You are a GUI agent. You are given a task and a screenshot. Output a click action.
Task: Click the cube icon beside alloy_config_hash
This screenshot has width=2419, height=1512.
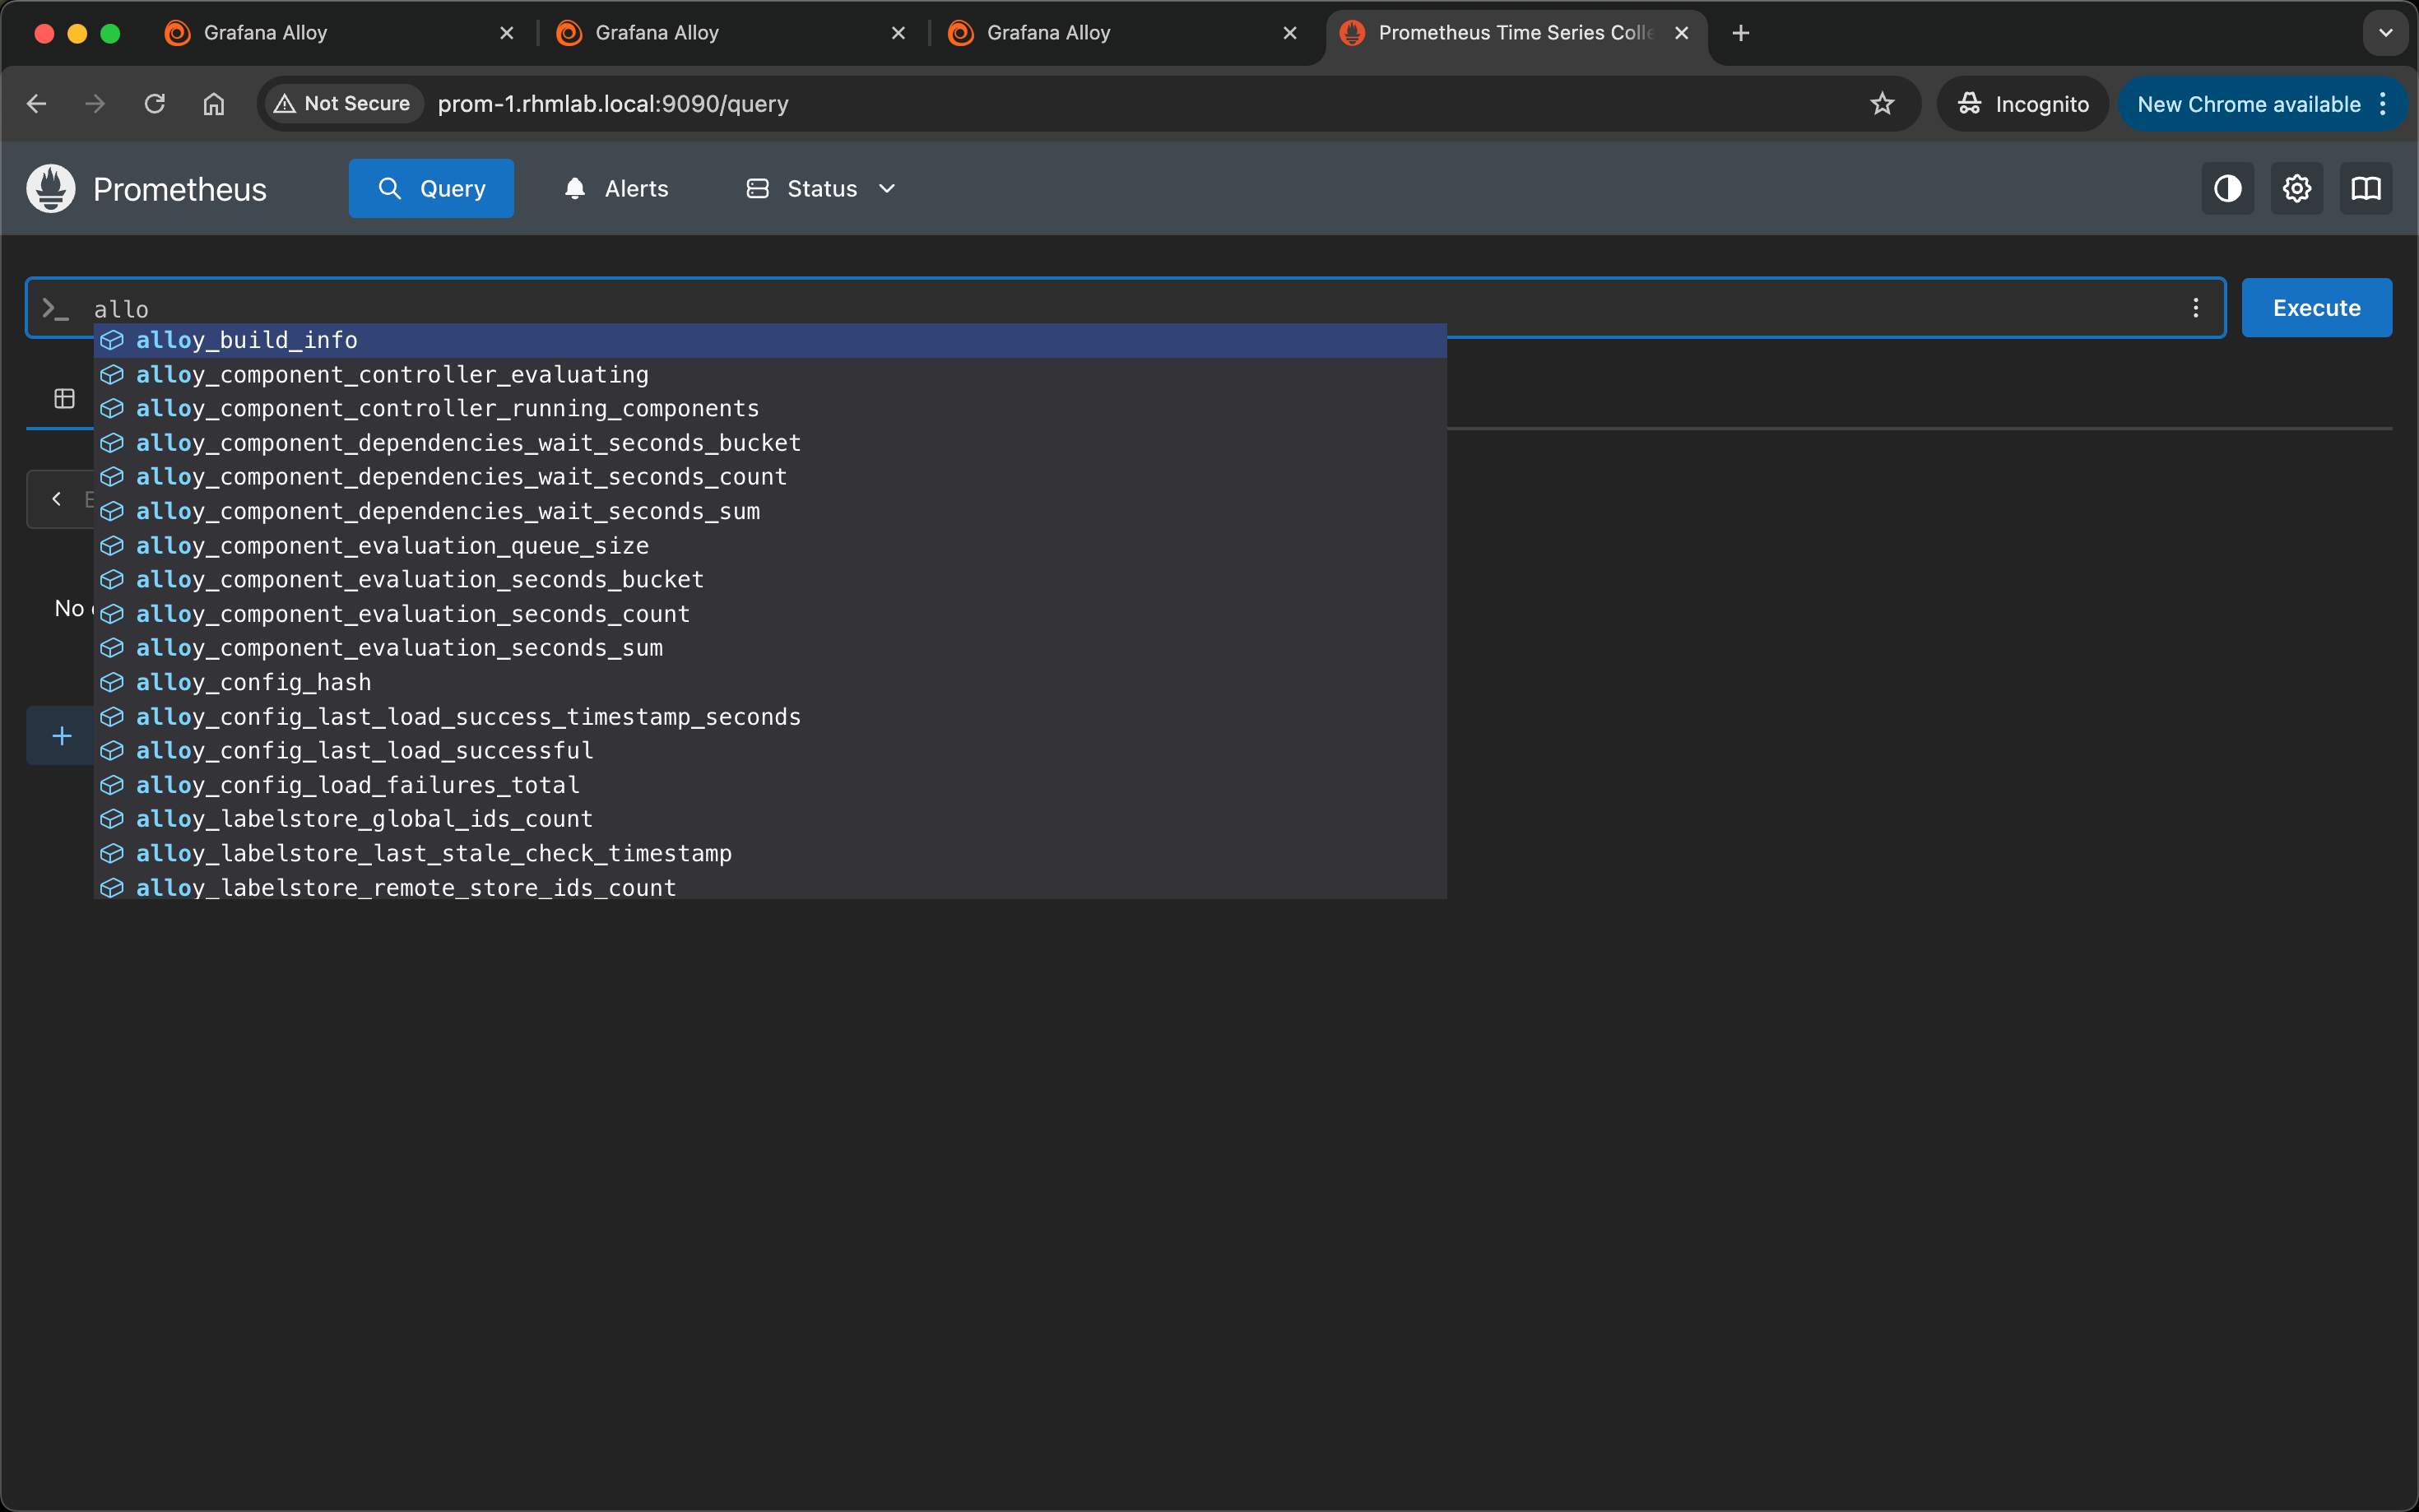(x=112, y=682)
